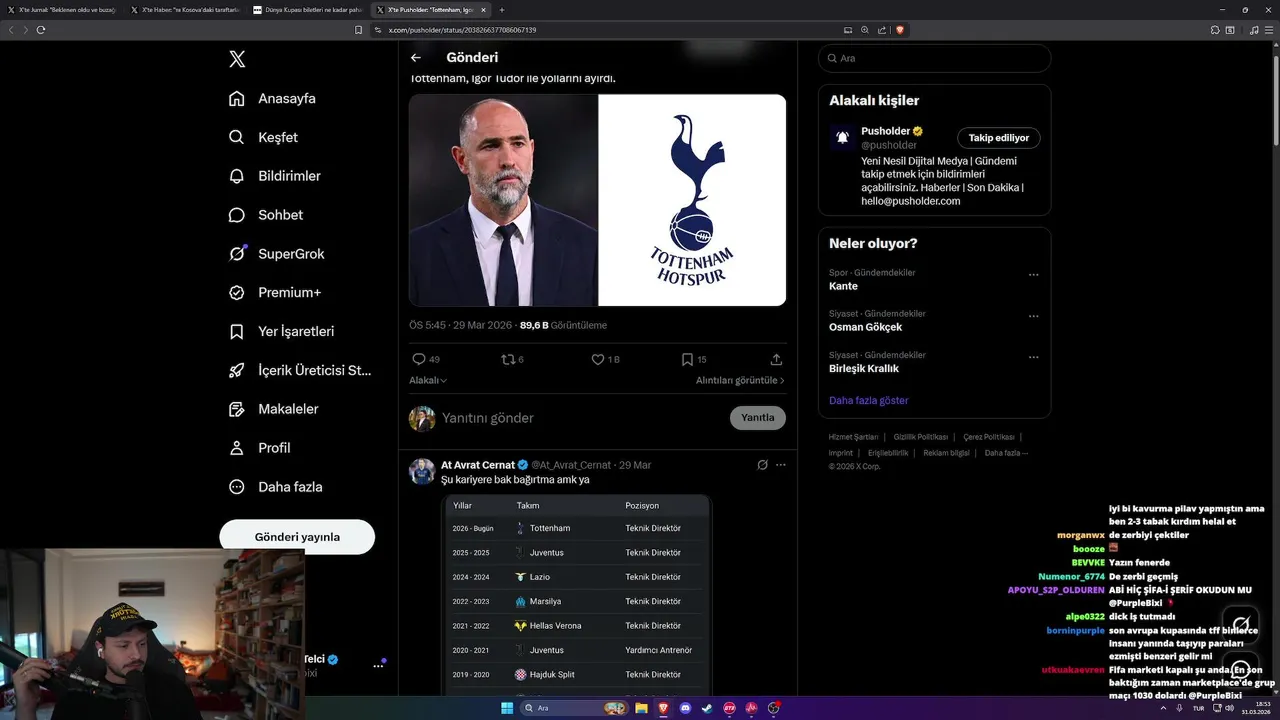Switch to Dünya Kupası biletleri tab

point(307,9)
